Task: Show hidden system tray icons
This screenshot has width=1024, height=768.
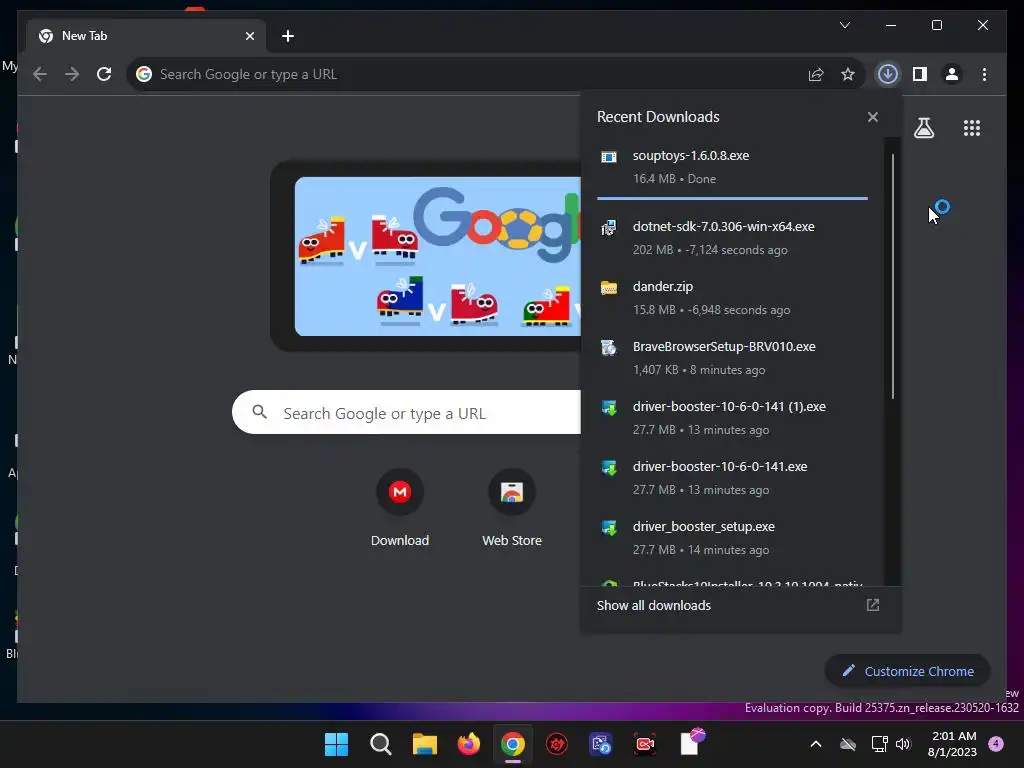Action: point(816,744)
